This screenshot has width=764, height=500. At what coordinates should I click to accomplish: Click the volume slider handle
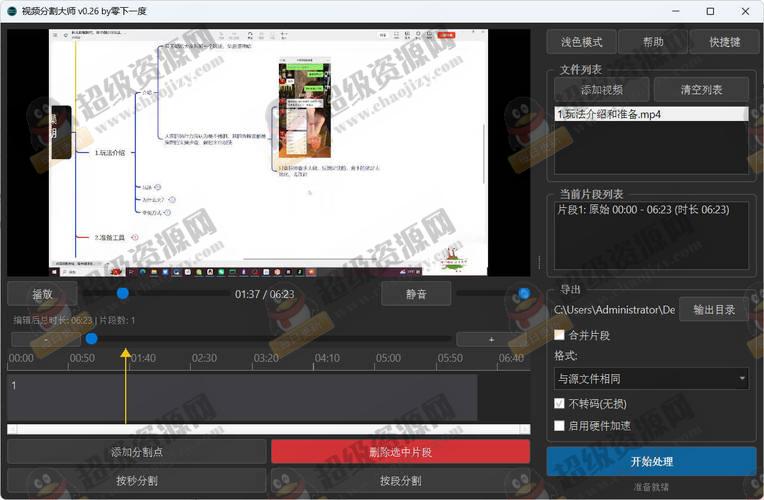click(524, 293)
